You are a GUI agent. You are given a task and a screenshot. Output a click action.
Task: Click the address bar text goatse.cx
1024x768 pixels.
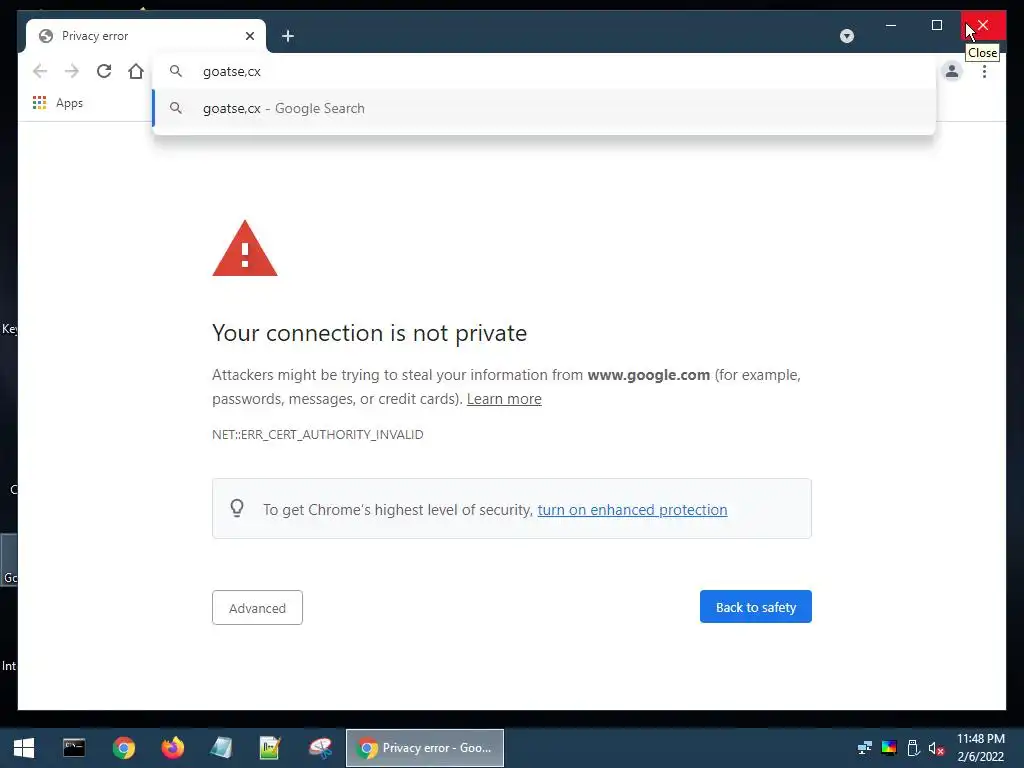point(232,71)
